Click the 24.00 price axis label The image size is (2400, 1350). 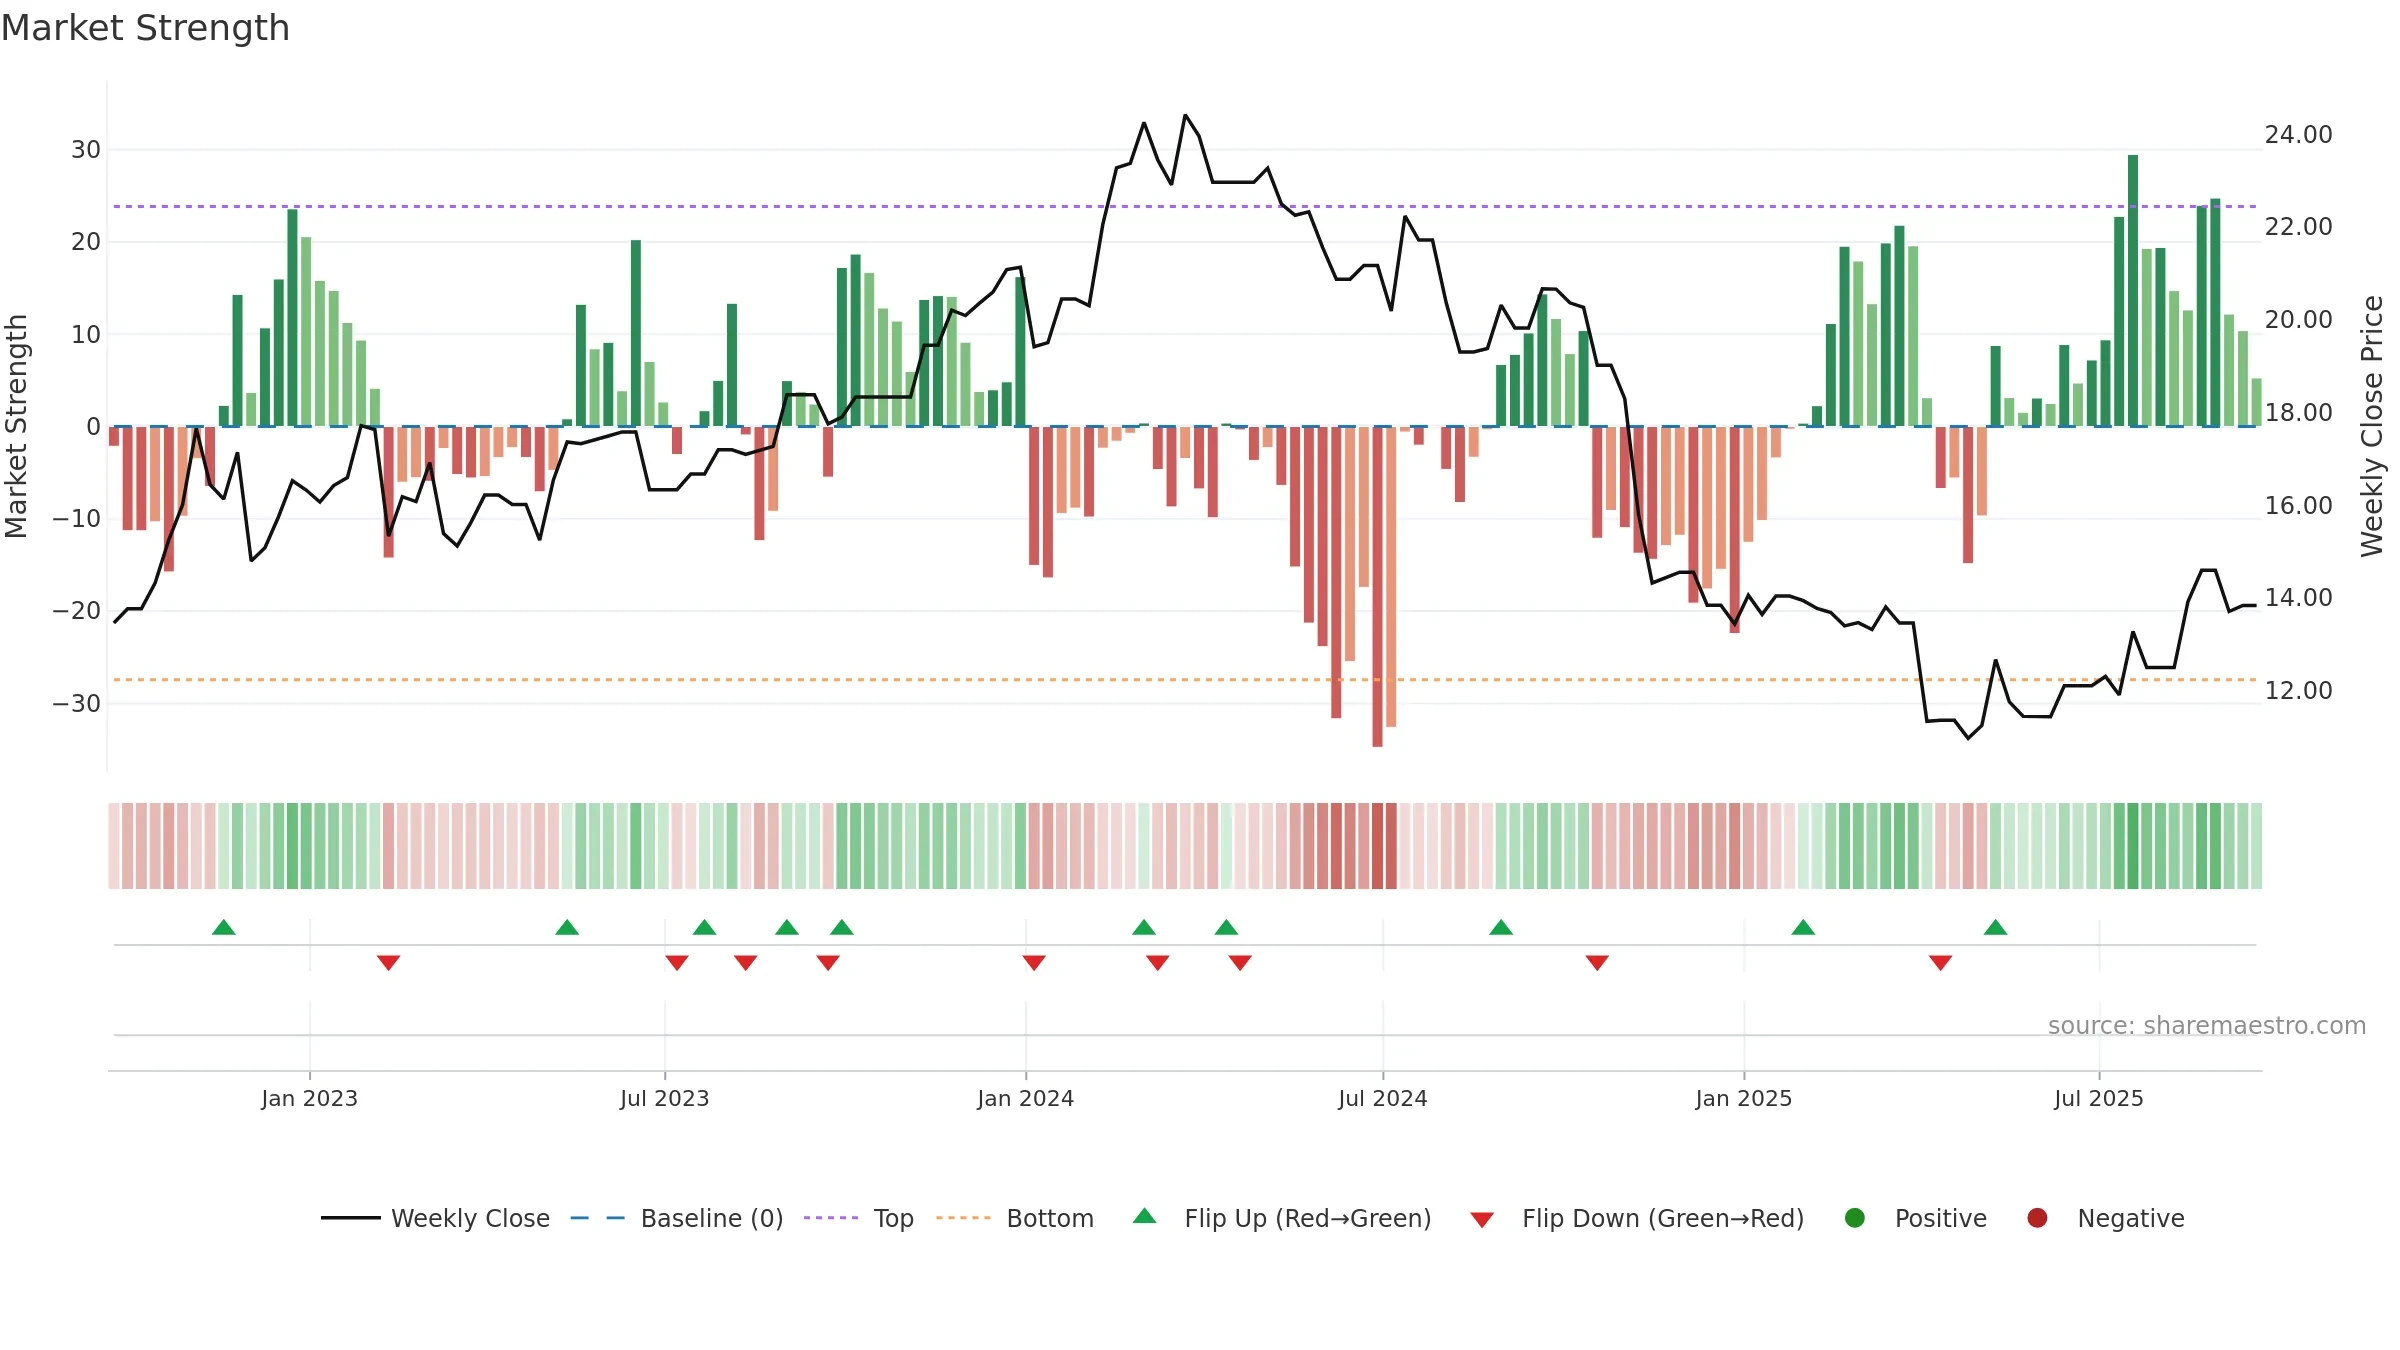click(x=2298, y=135)
